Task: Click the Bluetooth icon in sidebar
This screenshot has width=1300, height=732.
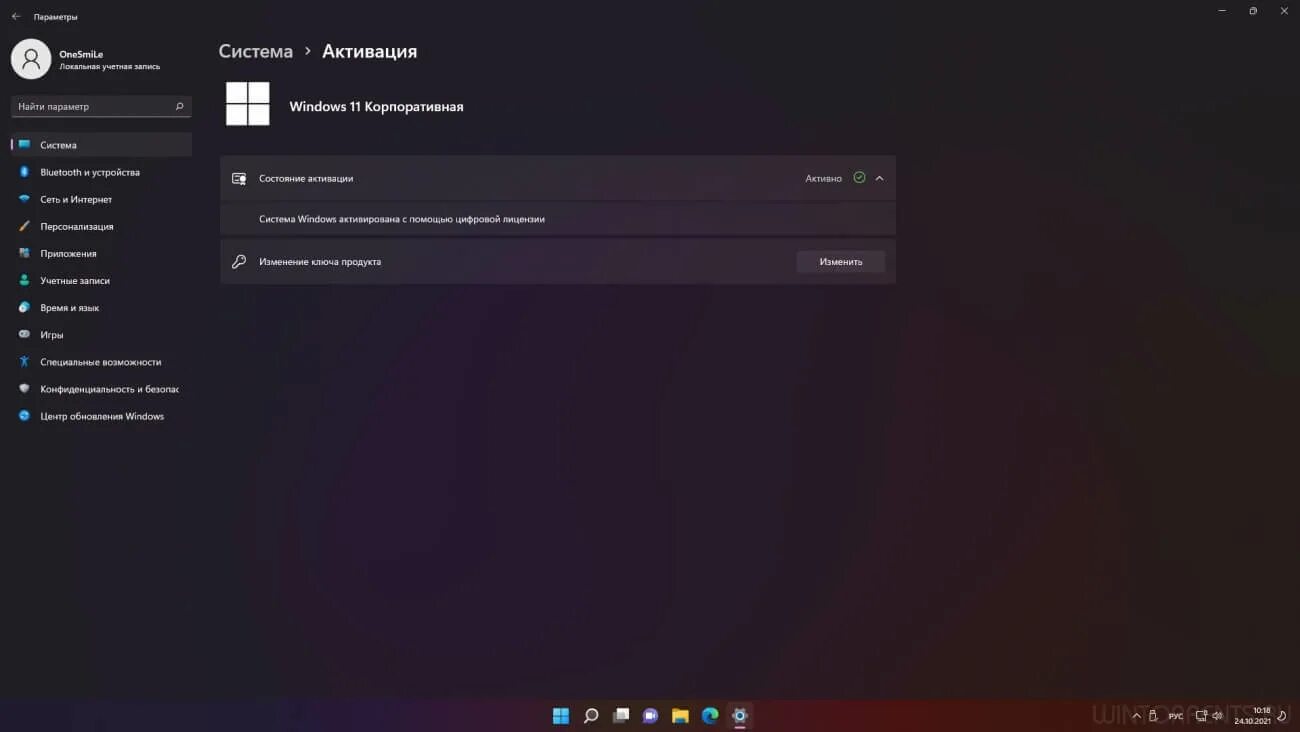Action: click(25, 172)
